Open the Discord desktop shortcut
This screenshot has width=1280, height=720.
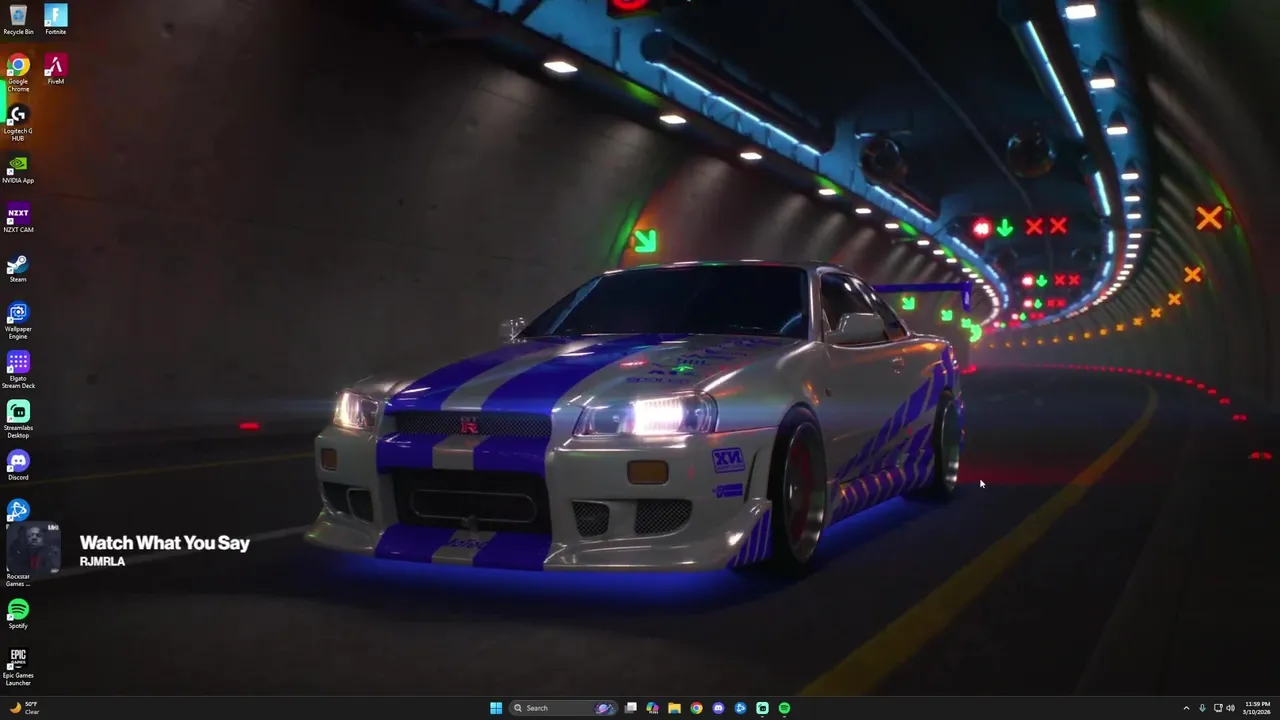click(x=18, y=466)
